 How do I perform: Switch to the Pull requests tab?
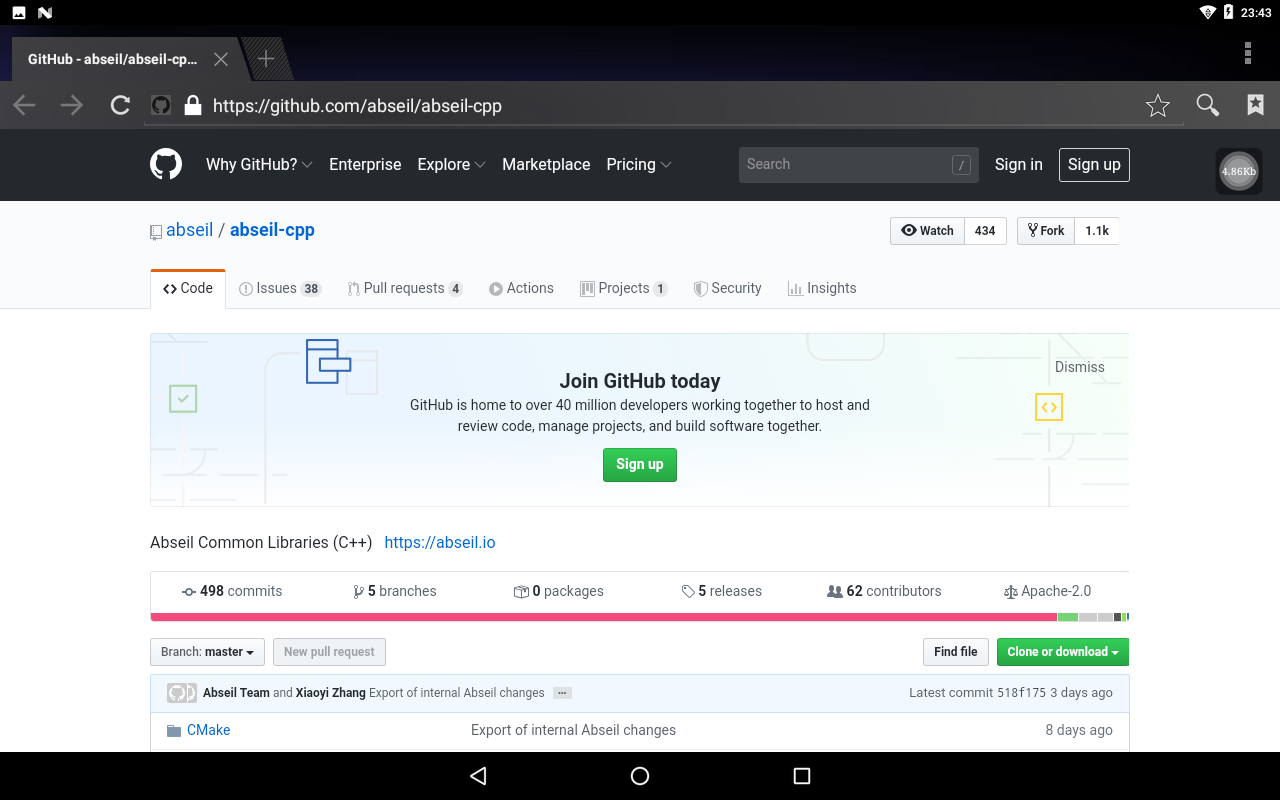coord(405,288)
